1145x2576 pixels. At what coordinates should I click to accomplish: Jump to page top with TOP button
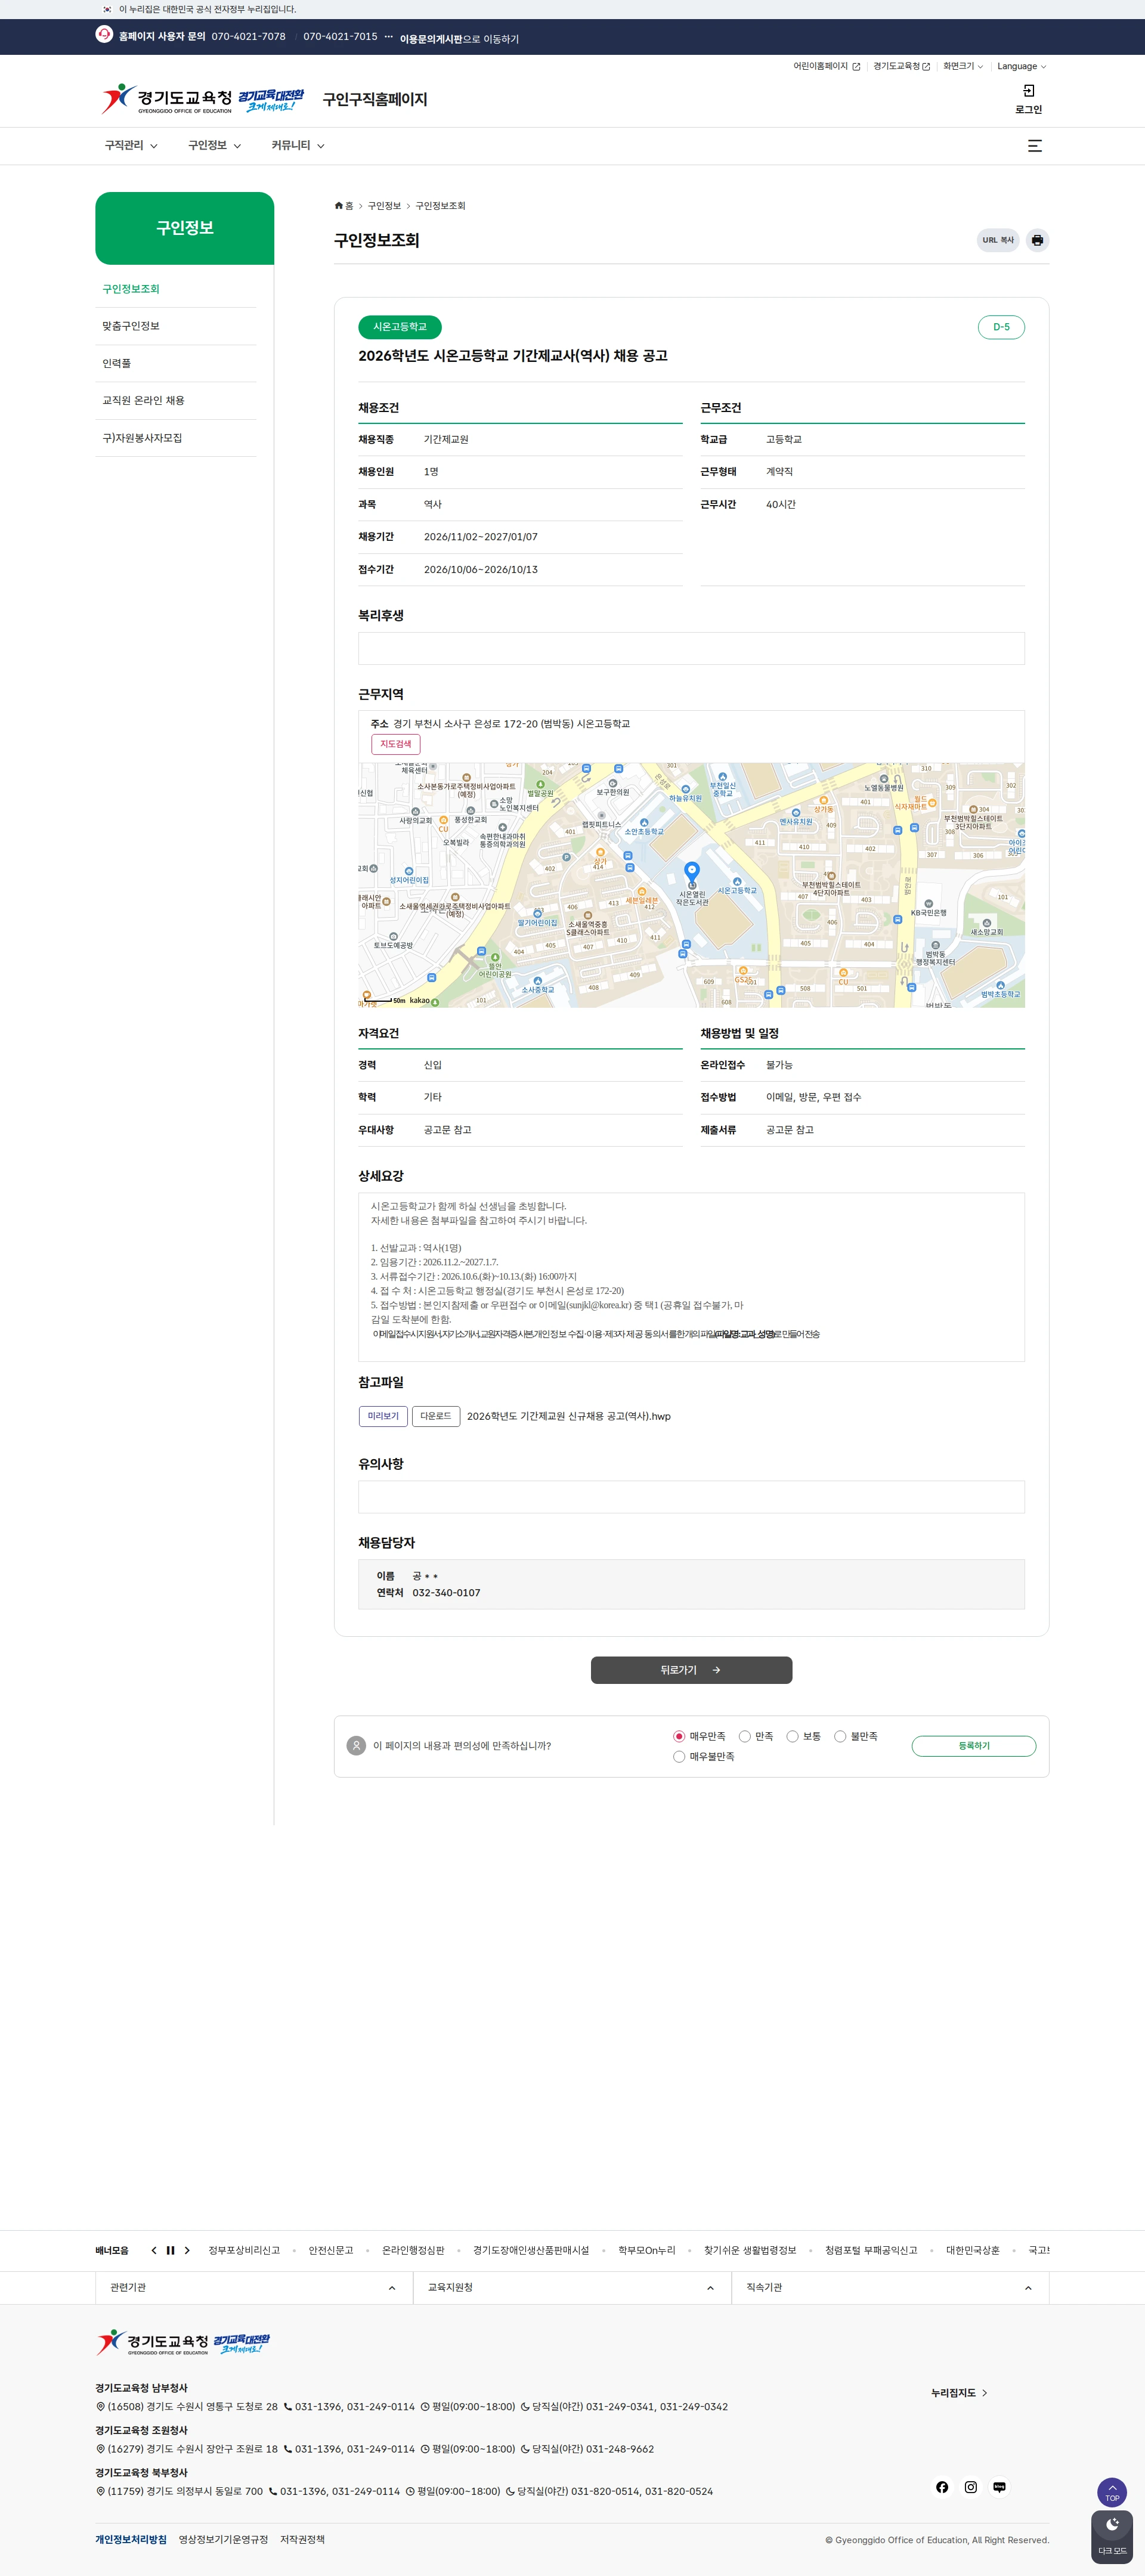(1112, 2492)
